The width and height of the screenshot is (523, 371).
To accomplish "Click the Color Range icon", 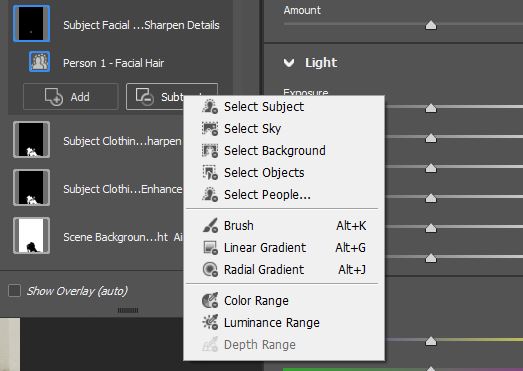I will pos(210,301).
